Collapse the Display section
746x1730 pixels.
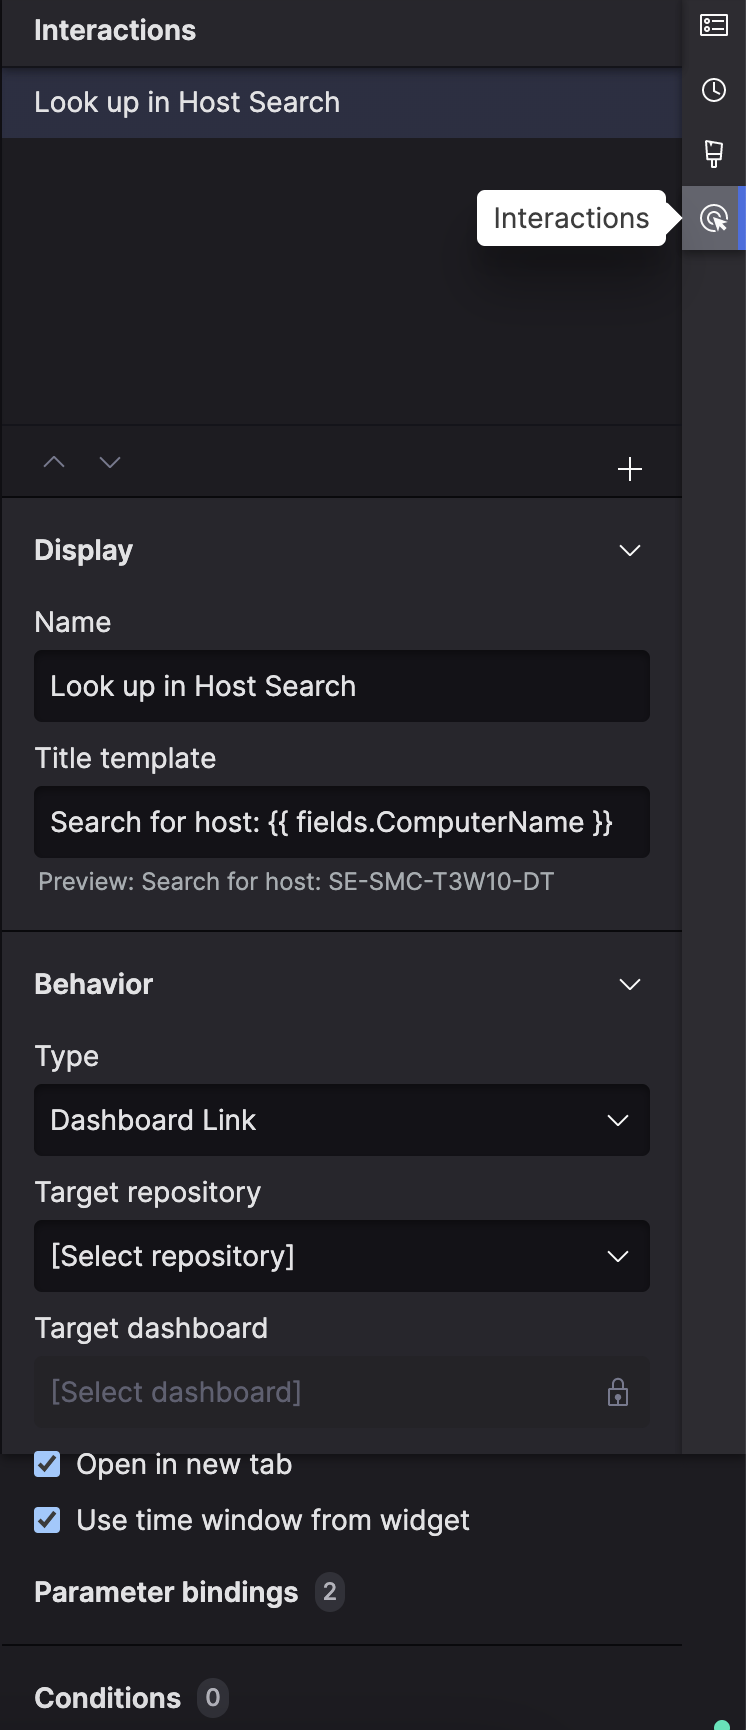coord(629,550)
